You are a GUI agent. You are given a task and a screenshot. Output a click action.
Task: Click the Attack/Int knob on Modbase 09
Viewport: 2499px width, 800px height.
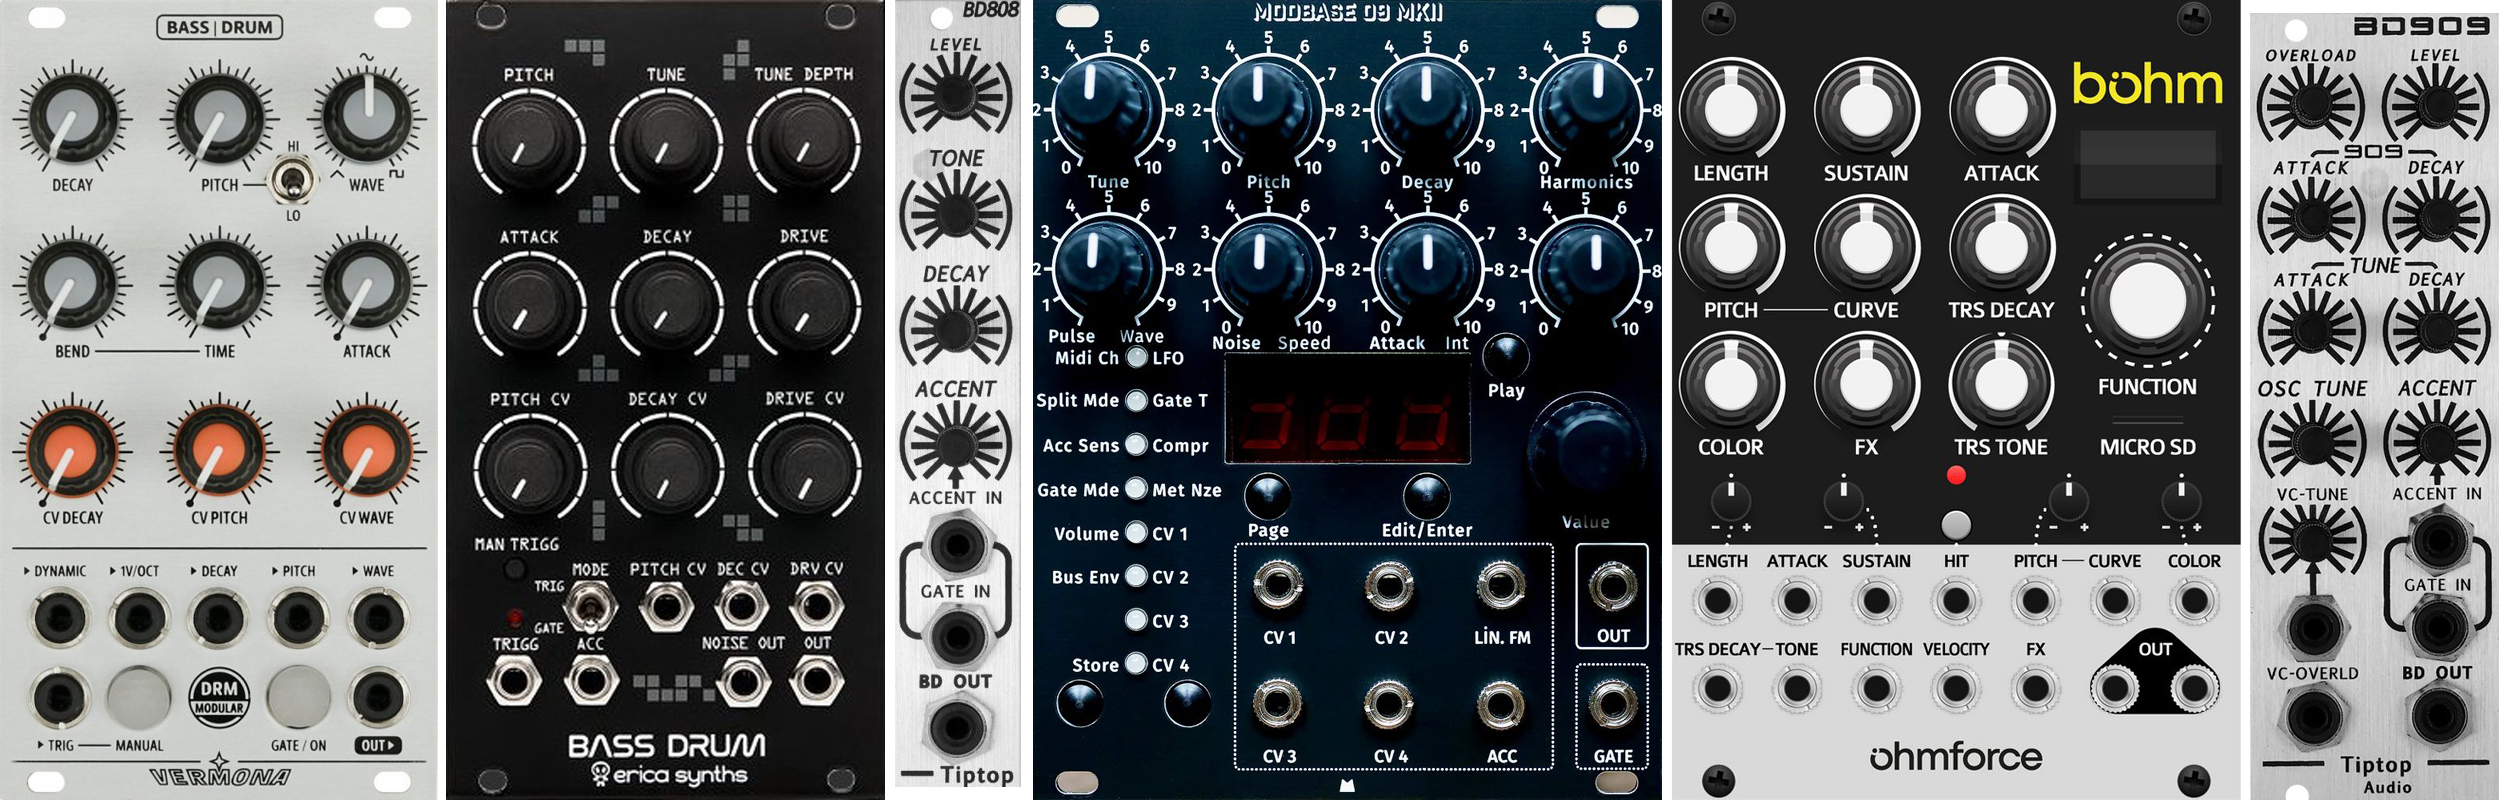coord(1426,270)
